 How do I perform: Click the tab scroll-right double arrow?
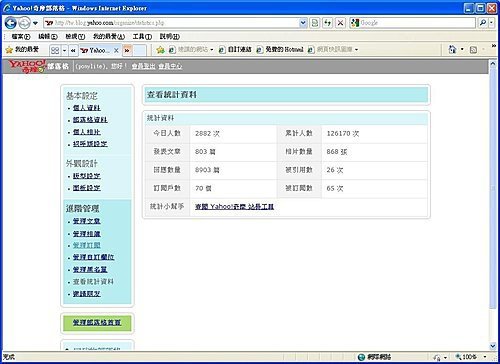tap(127, 50)
